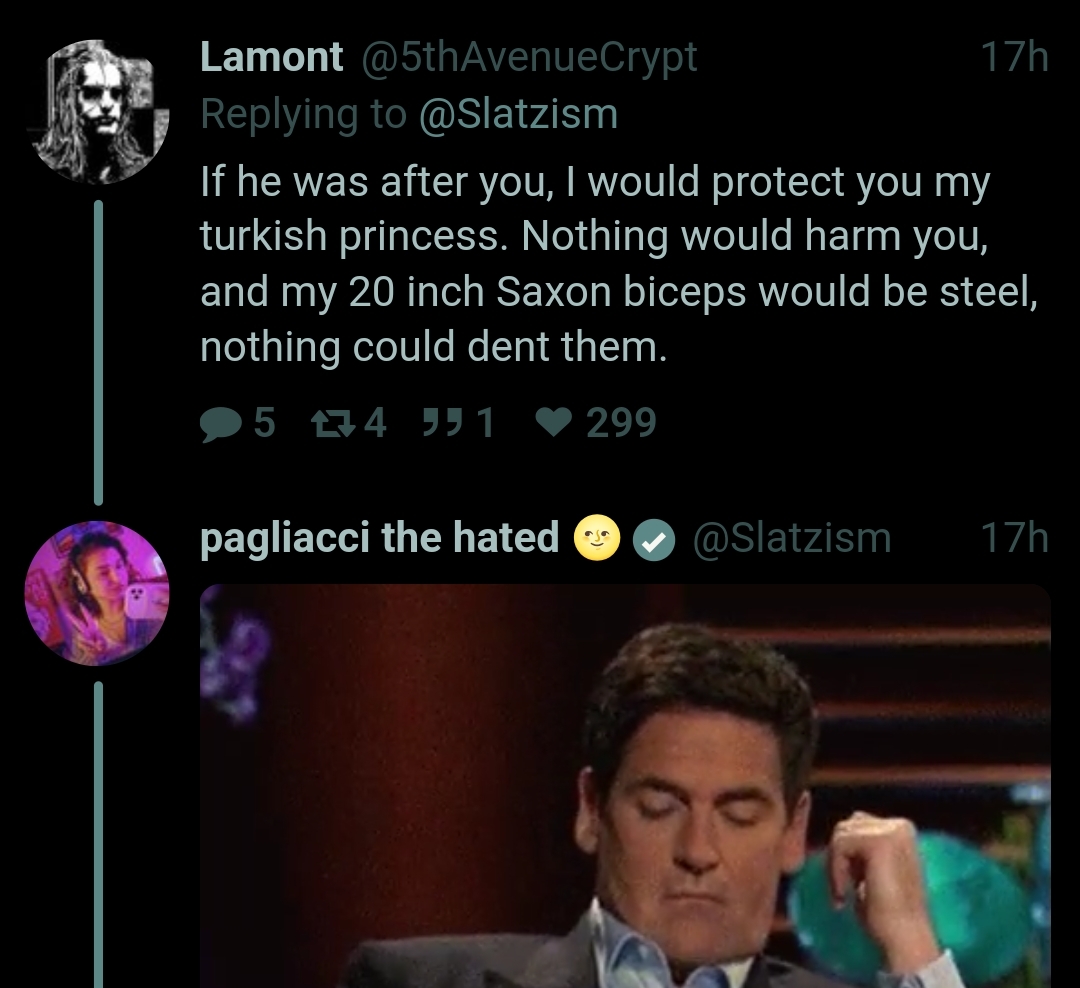Image resolution: width=1080 pixels, height=988 pixels.
Task: Click the thread connector line below Lamont
Action: [x=98, y=352]
